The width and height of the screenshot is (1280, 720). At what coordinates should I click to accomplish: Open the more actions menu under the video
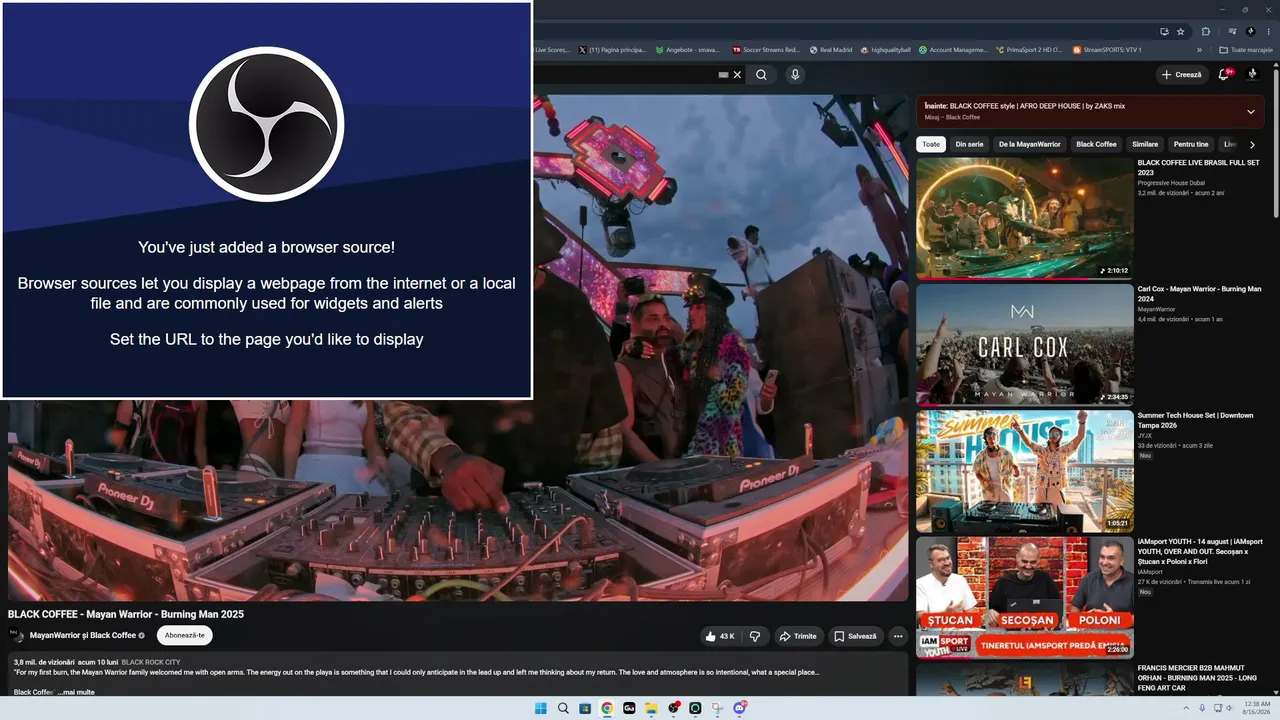pyautogui.click(x=898, y=636)
